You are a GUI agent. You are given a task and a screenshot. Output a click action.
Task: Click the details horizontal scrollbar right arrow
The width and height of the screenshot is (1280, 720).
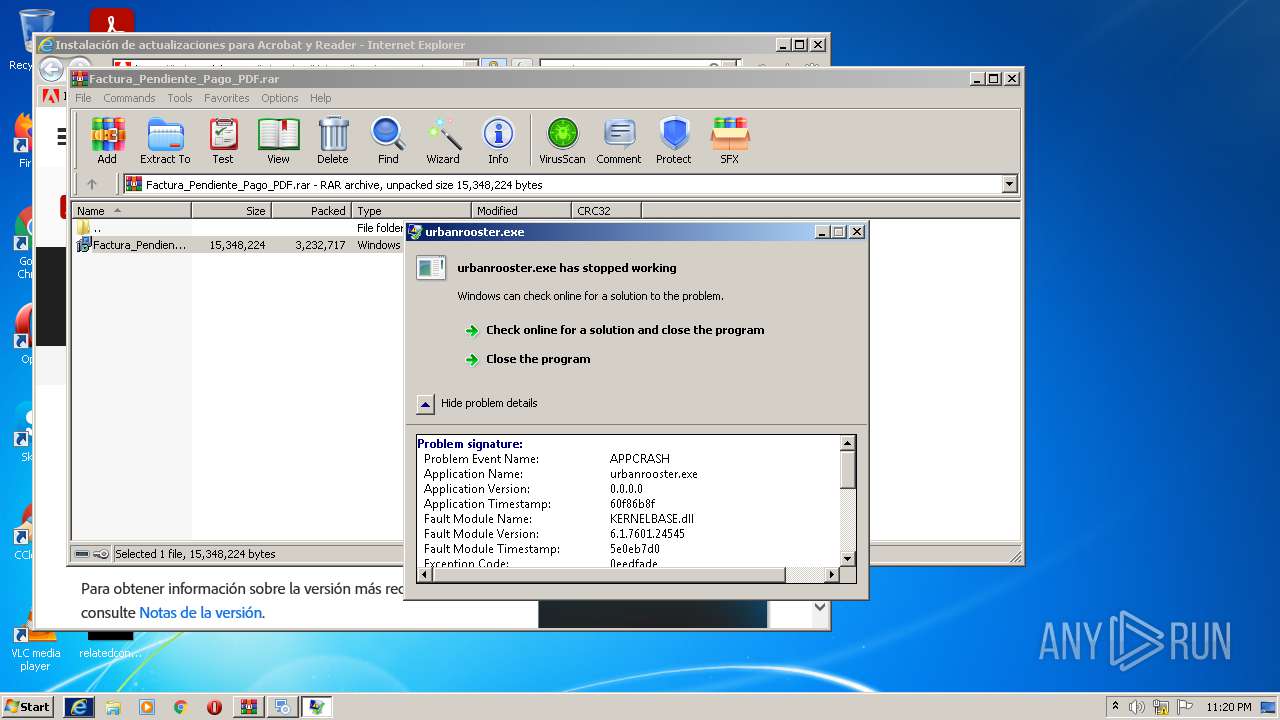(x=831, y=574)
